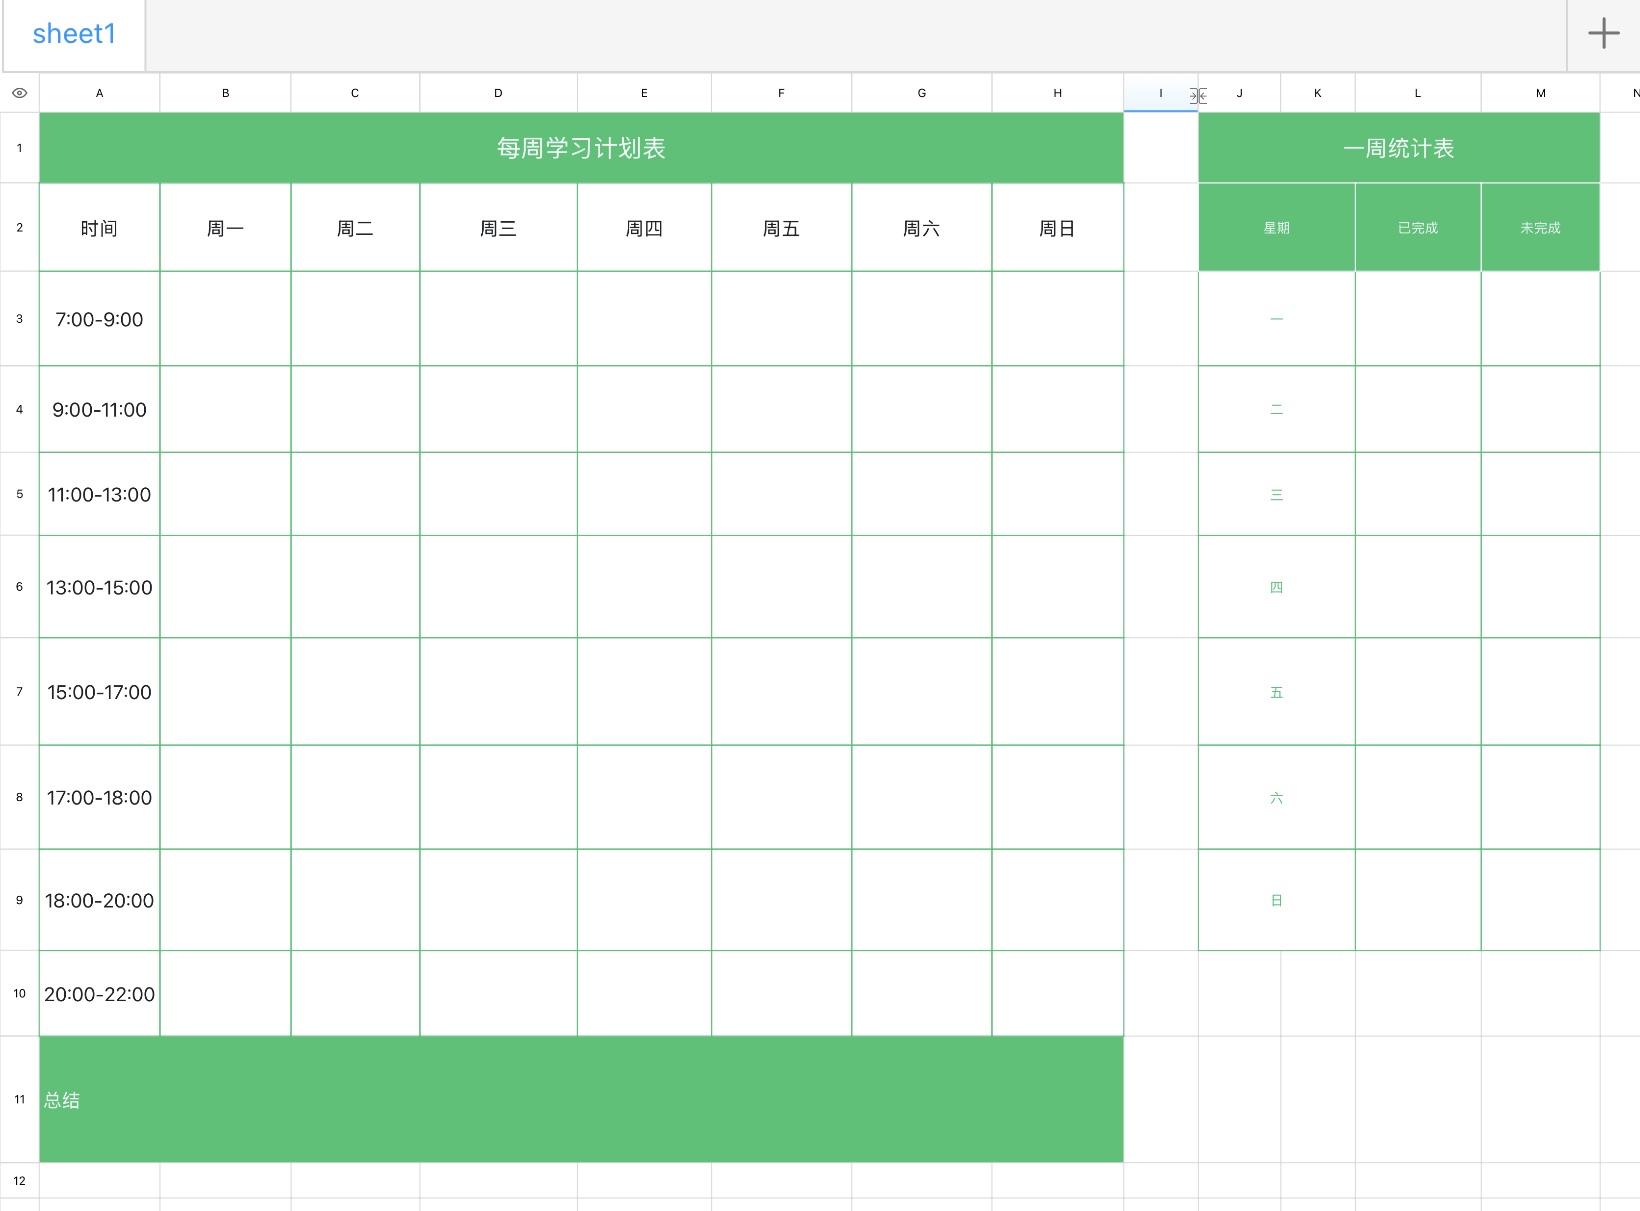The image size is (1640, 1211).
Task: Expand hidden columns between I and J
Action: (x=1198, y=96)
